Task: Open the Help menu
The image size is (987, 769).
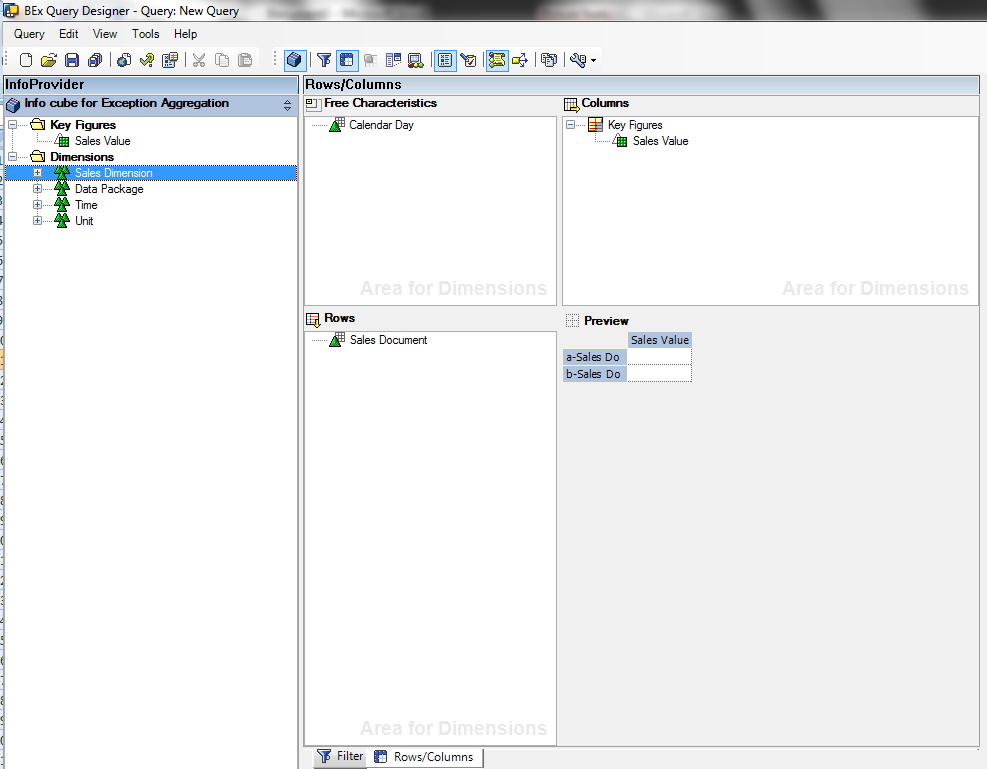Action: pyautogui.click(x=185, y=34)
